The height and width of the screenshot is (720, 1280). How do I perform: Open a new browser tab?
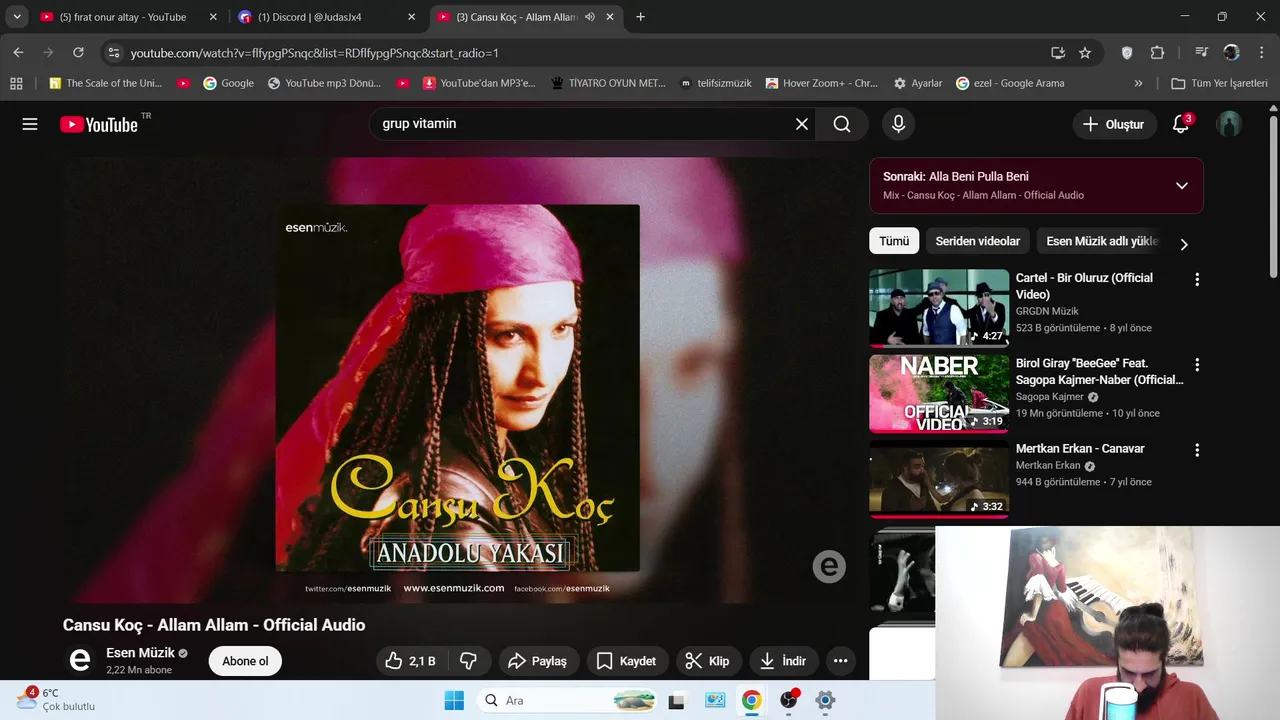click(x=640, y=17)
